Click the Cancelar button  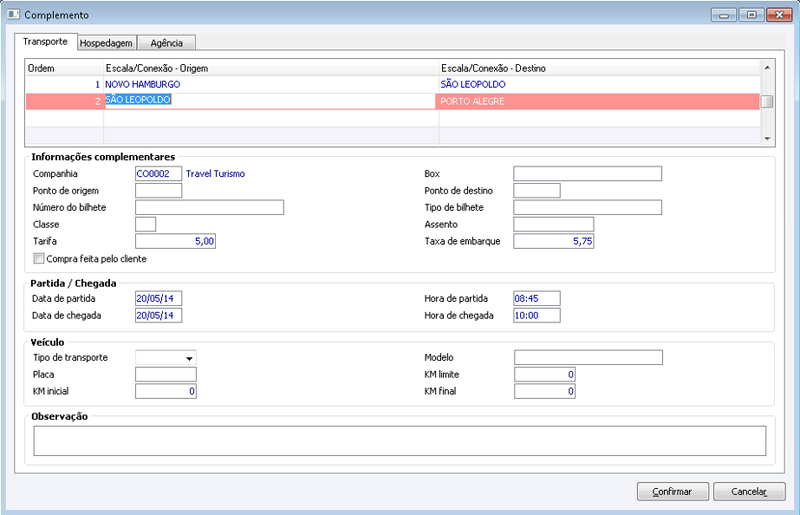point(749,492)
